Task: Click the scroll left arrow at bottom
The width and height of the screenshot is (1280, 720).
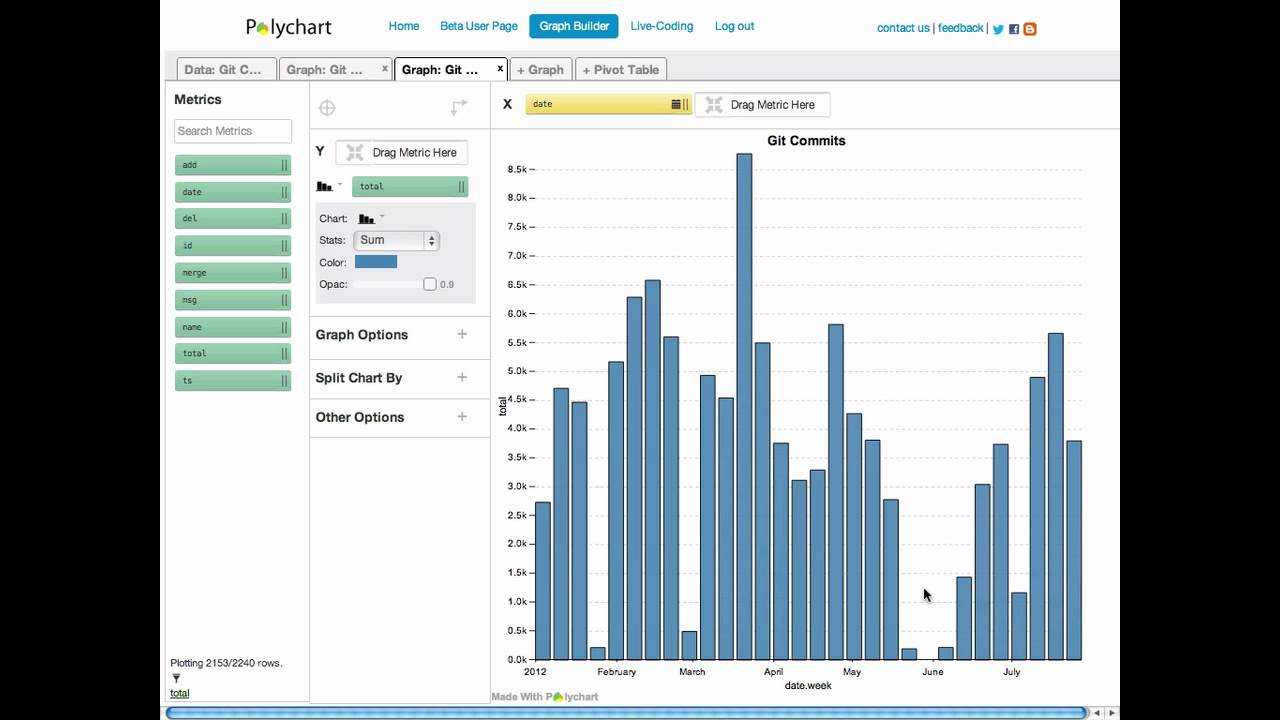Action: (1097, 713)
